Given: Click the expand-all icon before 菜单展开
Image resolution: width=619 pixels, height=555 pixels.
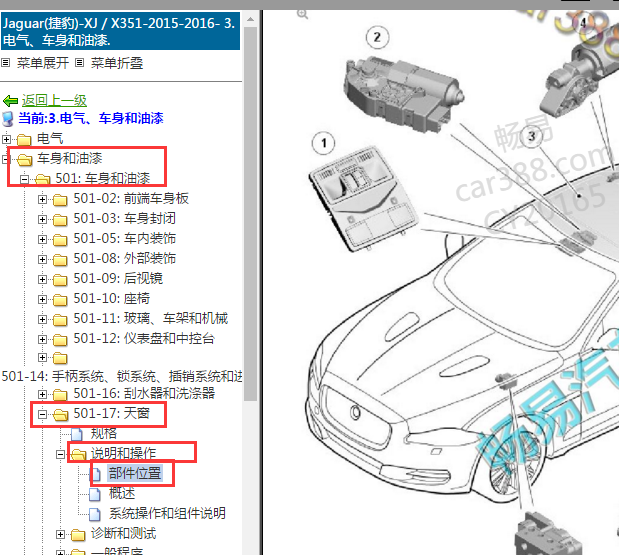Looking at the screenshot, I should coord(6,63).
